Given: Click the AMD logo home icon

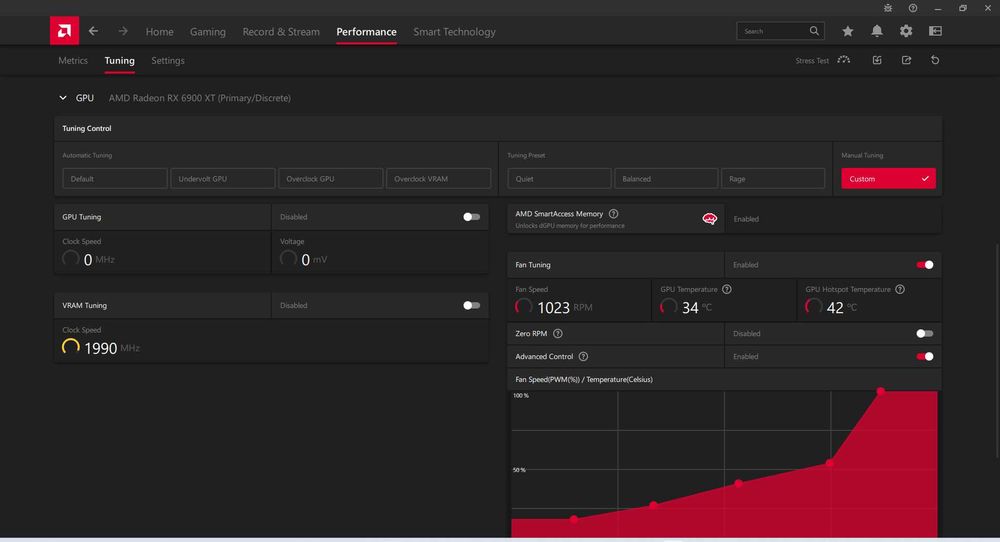Looking at the screenshot, I should coord(64,31).
